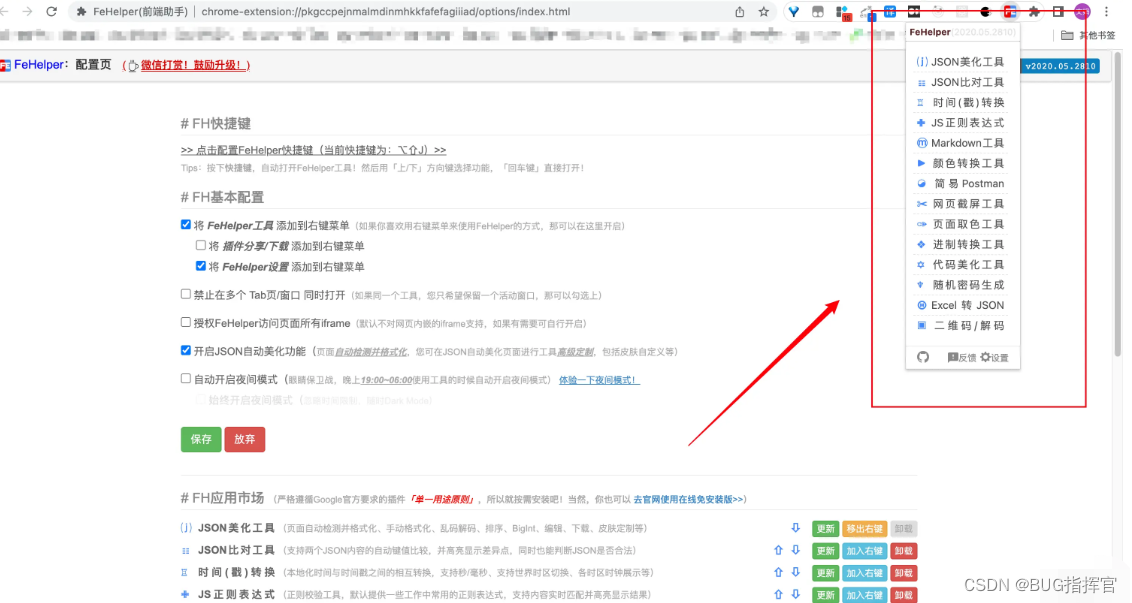Move JS正则表达式 down with arrow
Screen dimensions: 1132x603
click(796, 594)
